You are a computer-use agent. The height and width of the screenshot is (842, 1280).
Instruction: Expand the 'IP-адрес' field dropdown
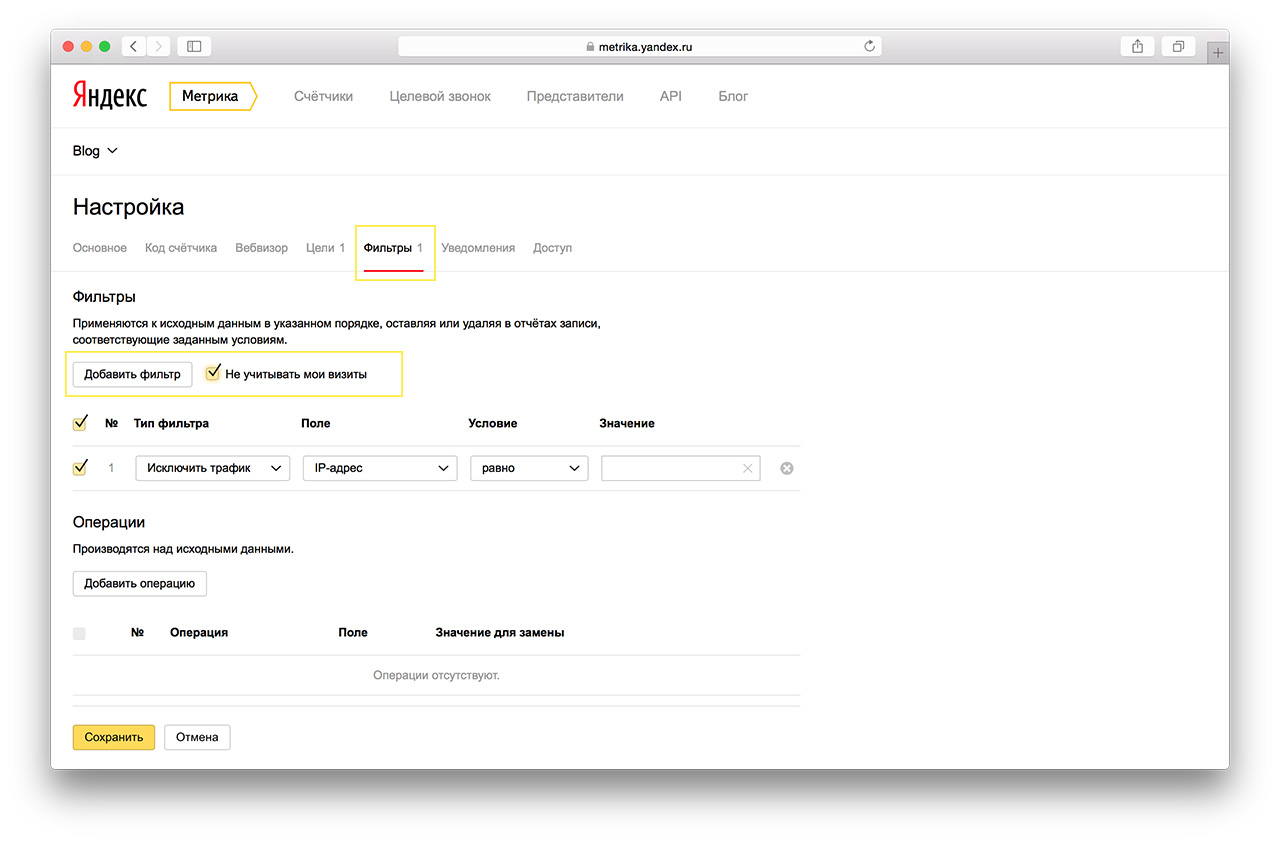379,468
